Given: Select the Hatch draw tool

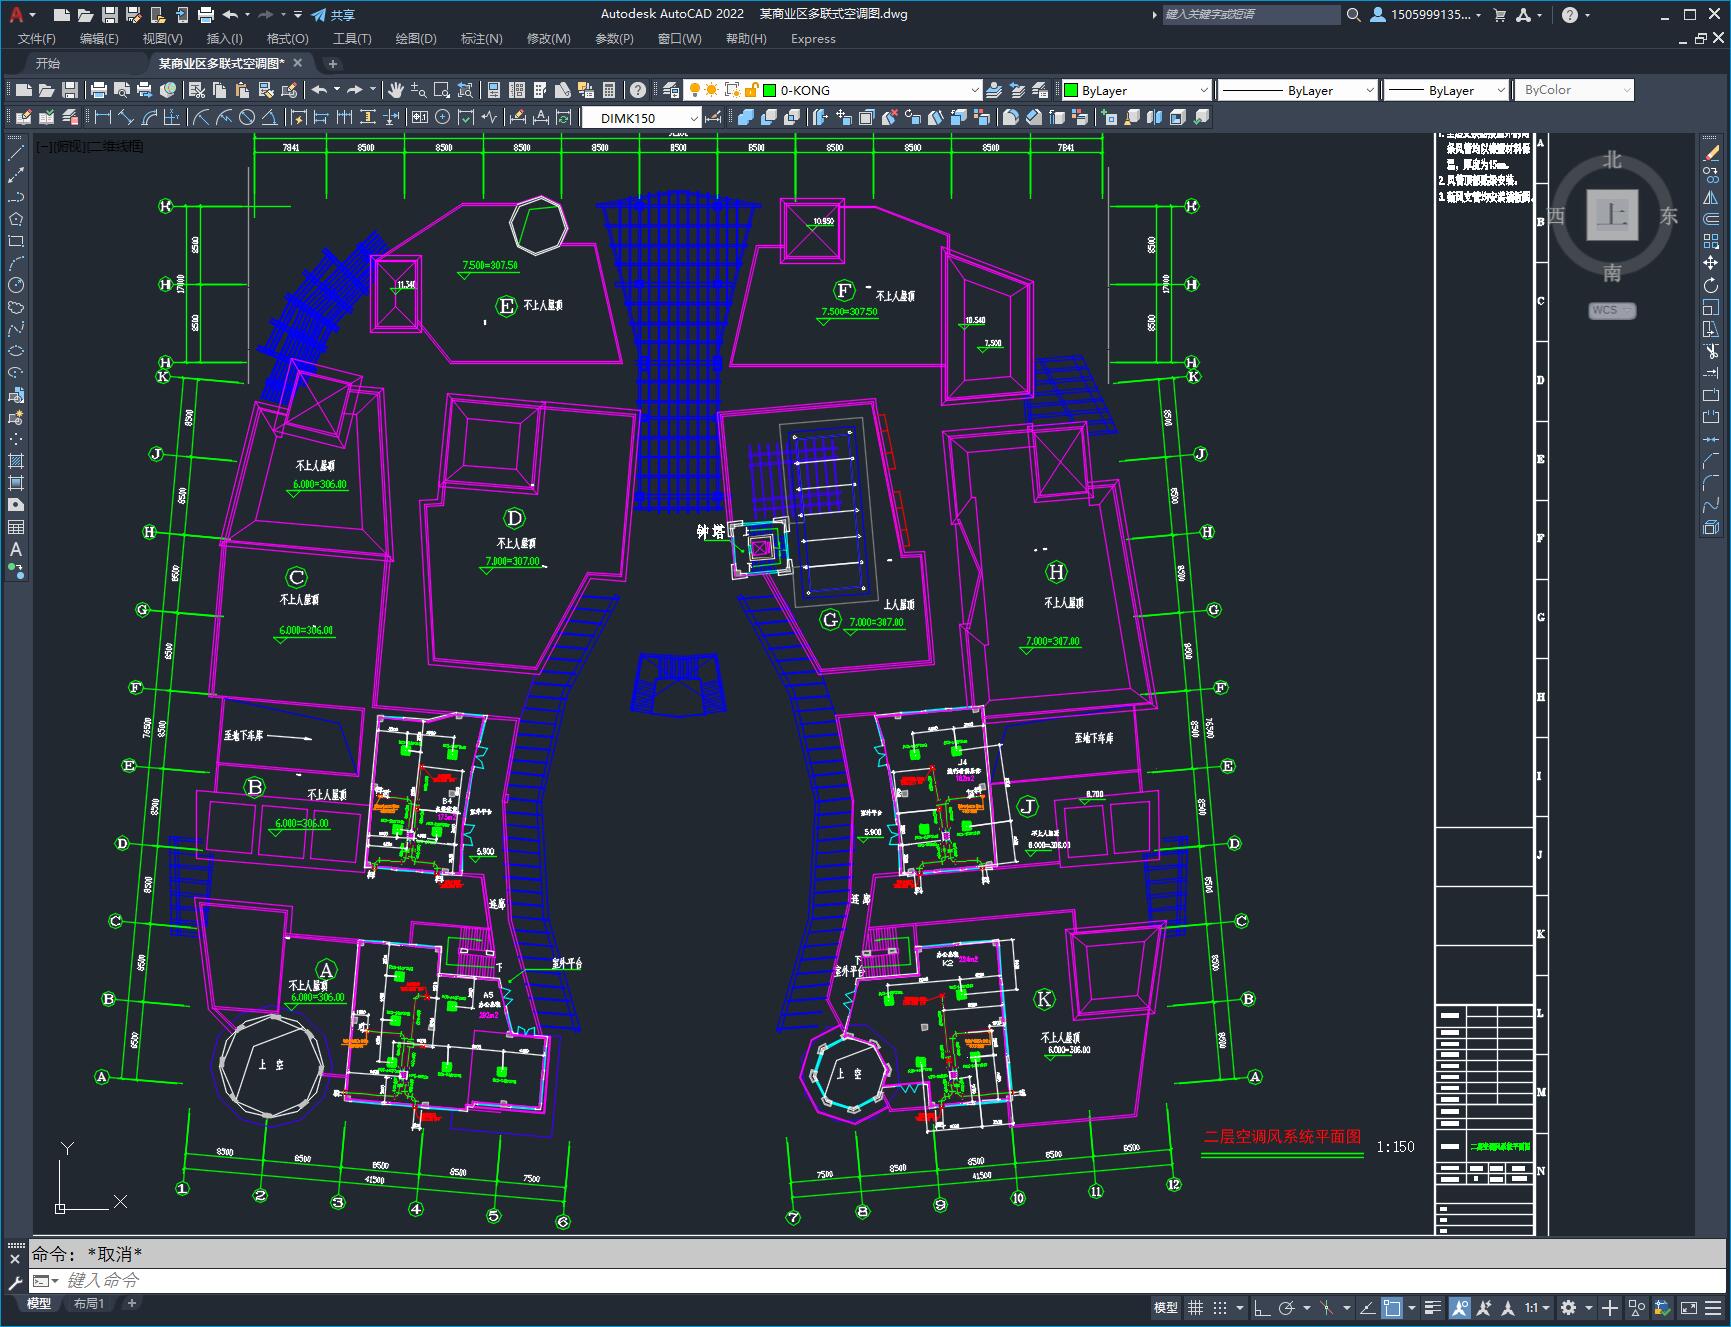Looking at the screenshot, I should [x=15, y=461].
